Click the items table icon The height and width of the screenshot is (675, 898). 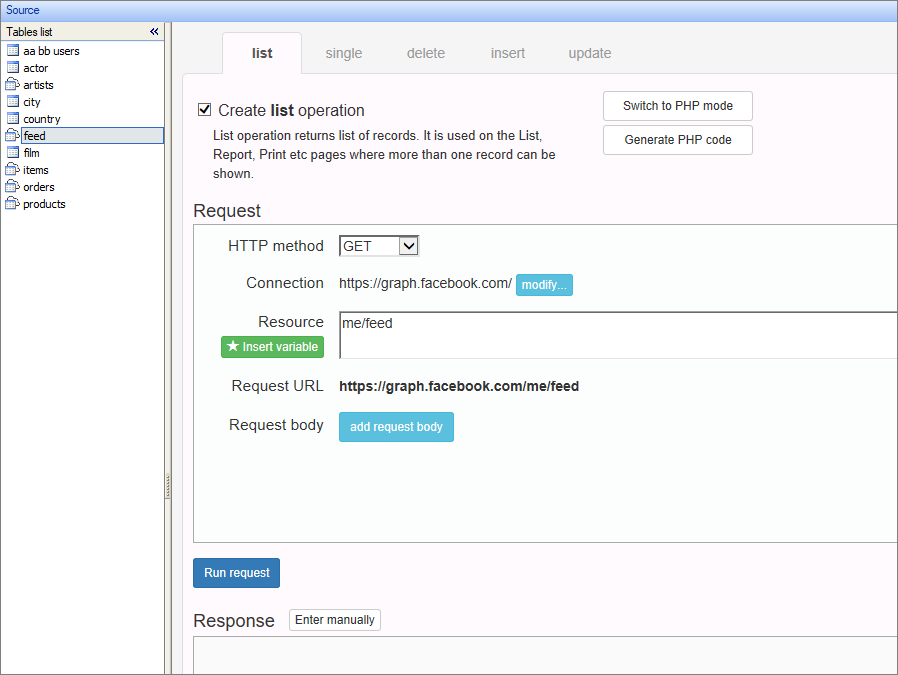[x=13, y=170]
